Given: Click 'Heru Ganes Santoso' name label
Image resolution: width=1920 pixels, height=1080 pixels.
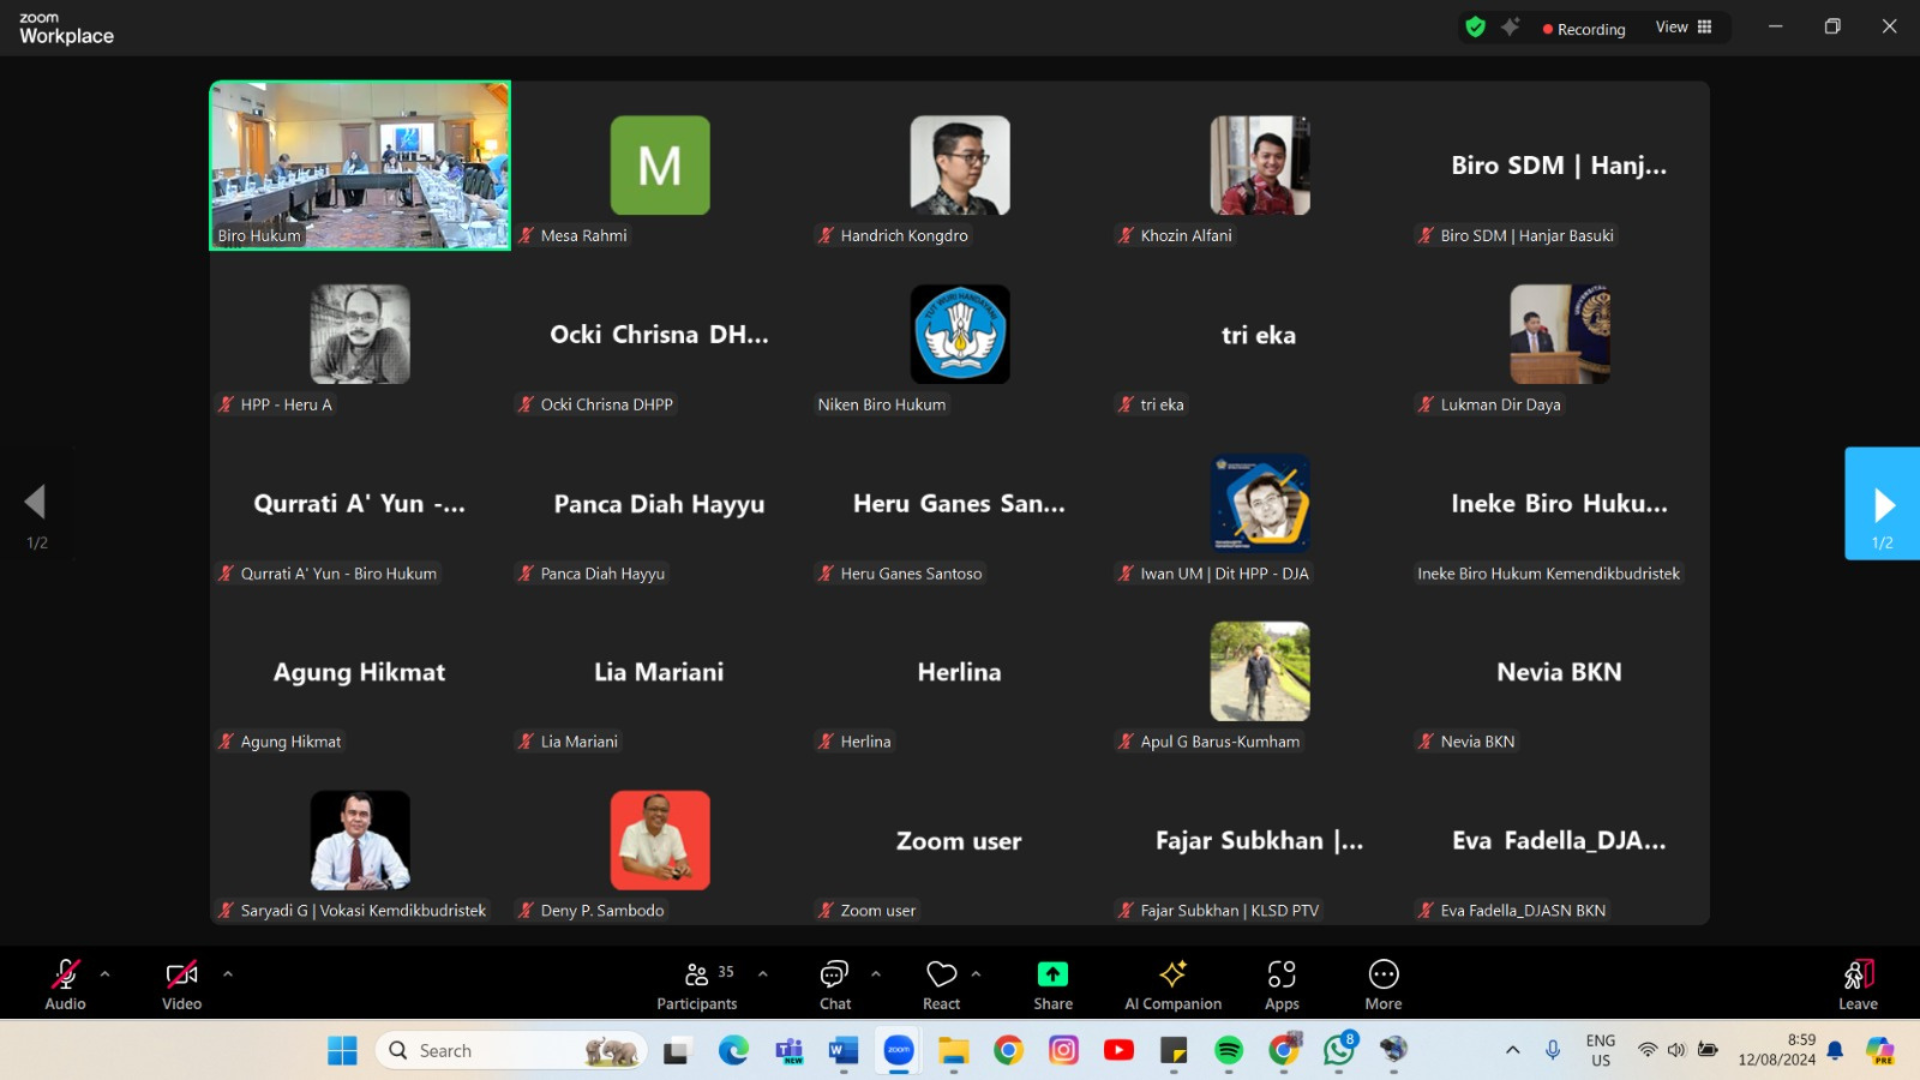Looking at the screenshot, I should [911, 573].
